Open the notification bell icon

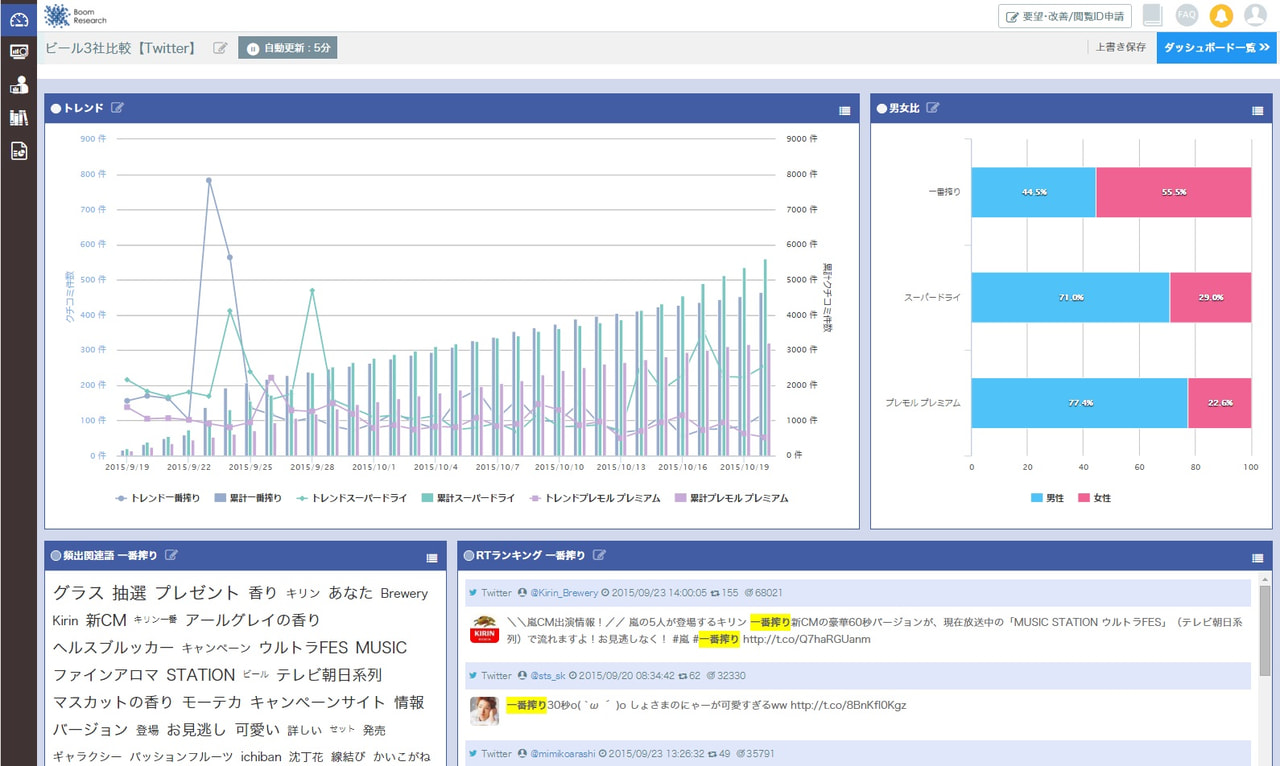1221,15
